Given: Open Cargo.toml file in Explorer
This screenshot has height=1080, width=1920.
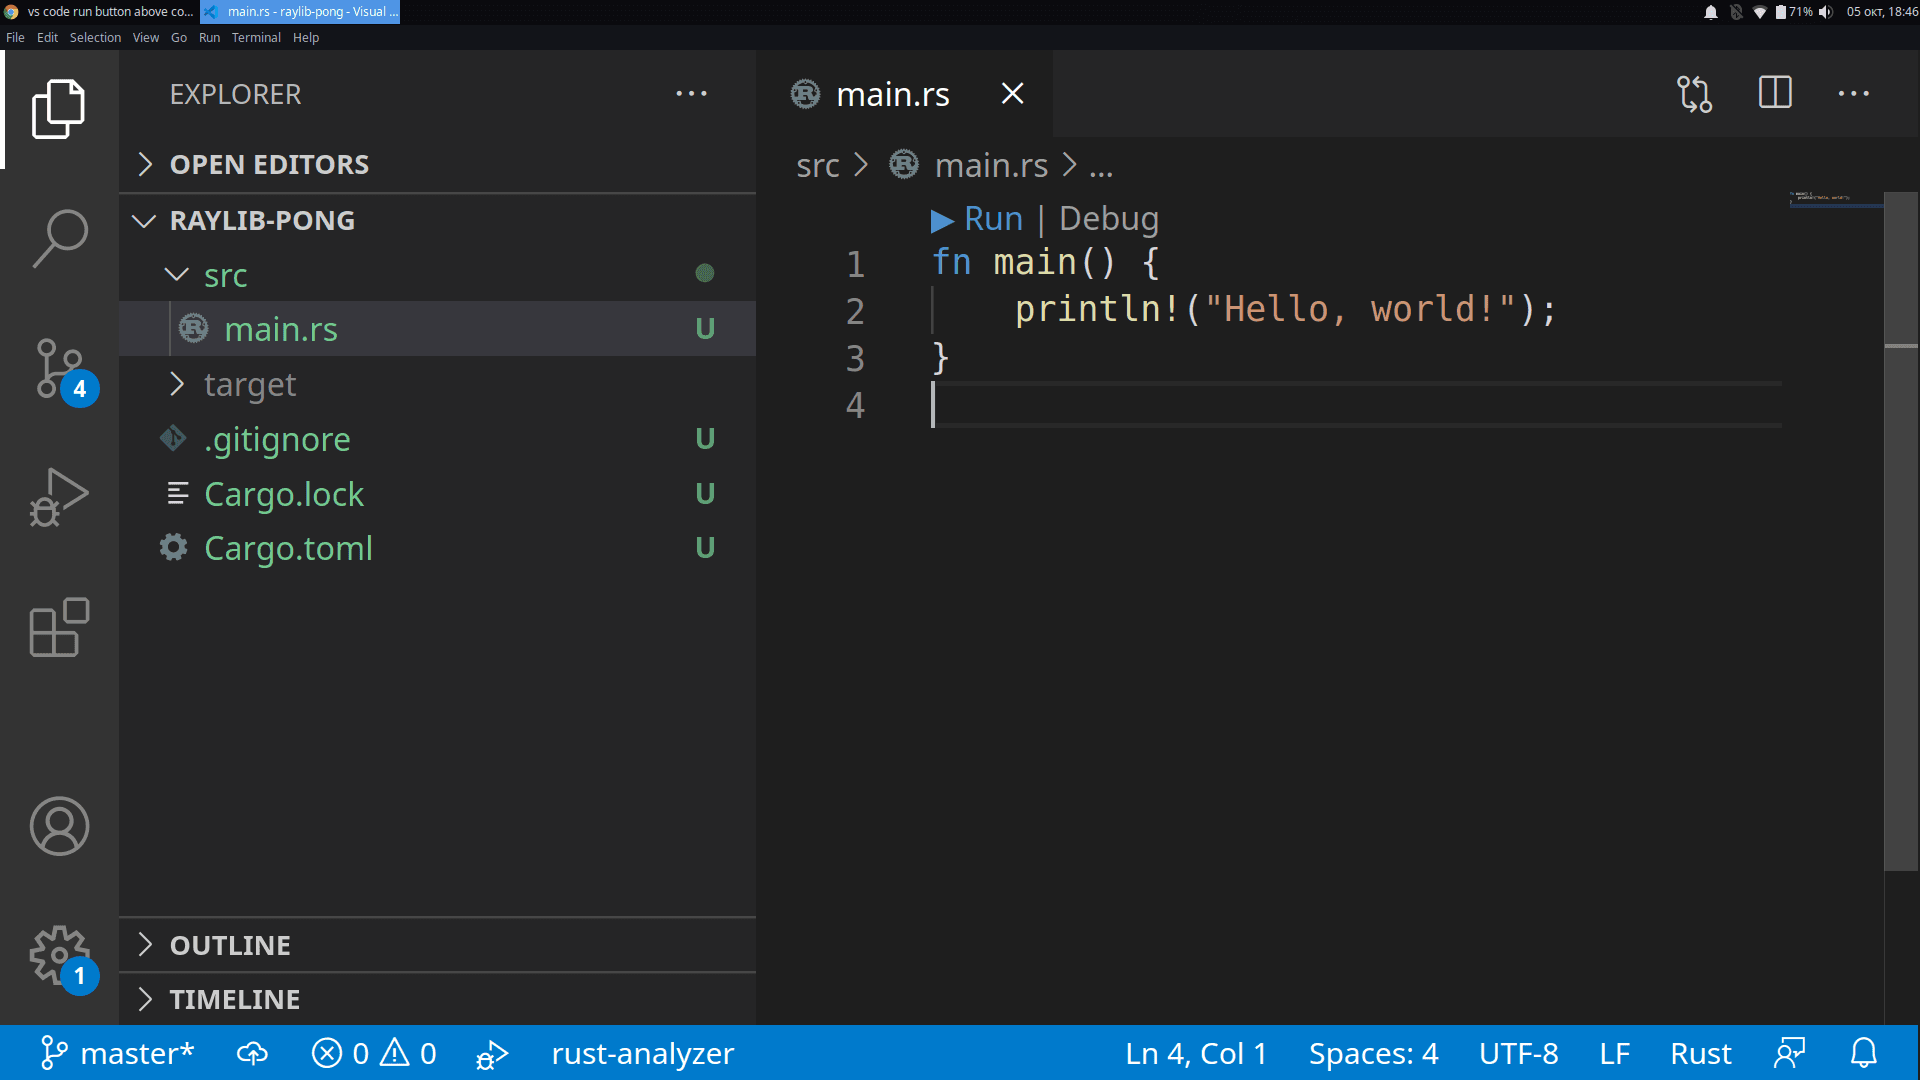Looking at the screenshot, I should tap(437, 548).
